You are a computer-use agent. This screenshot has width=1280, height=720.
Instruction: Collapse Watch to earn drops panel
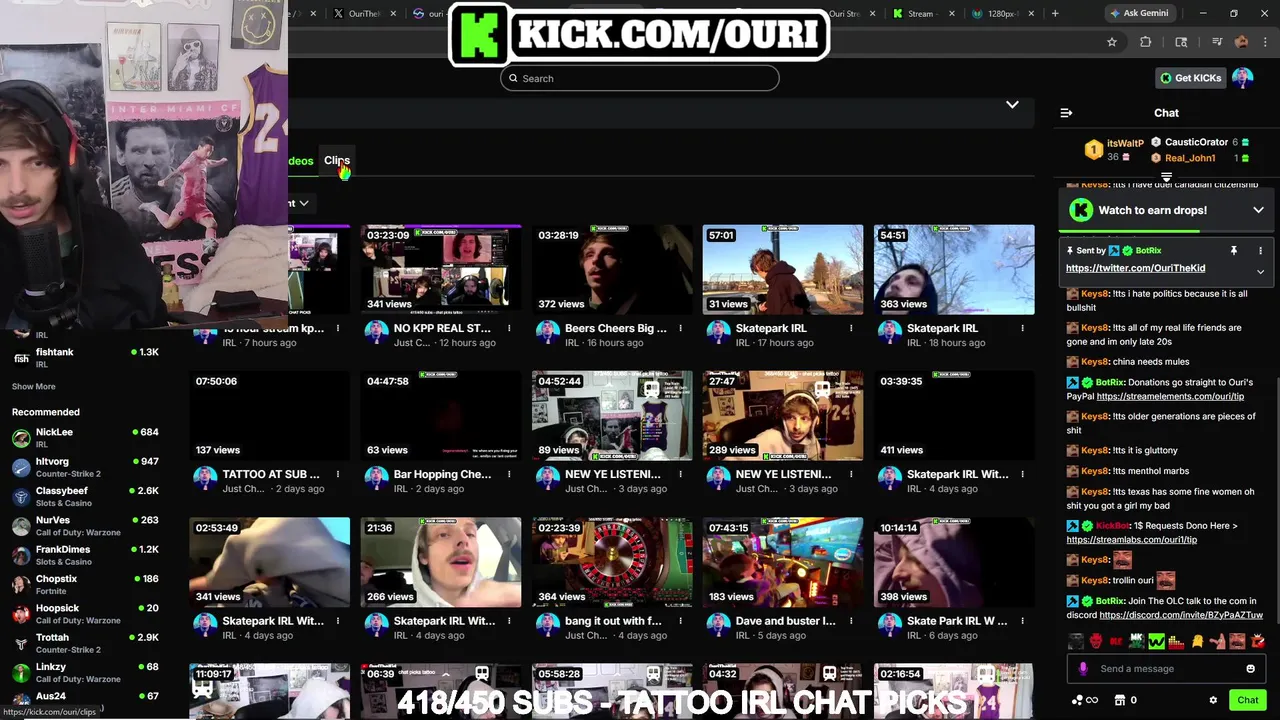click(x=1258, y=210)
